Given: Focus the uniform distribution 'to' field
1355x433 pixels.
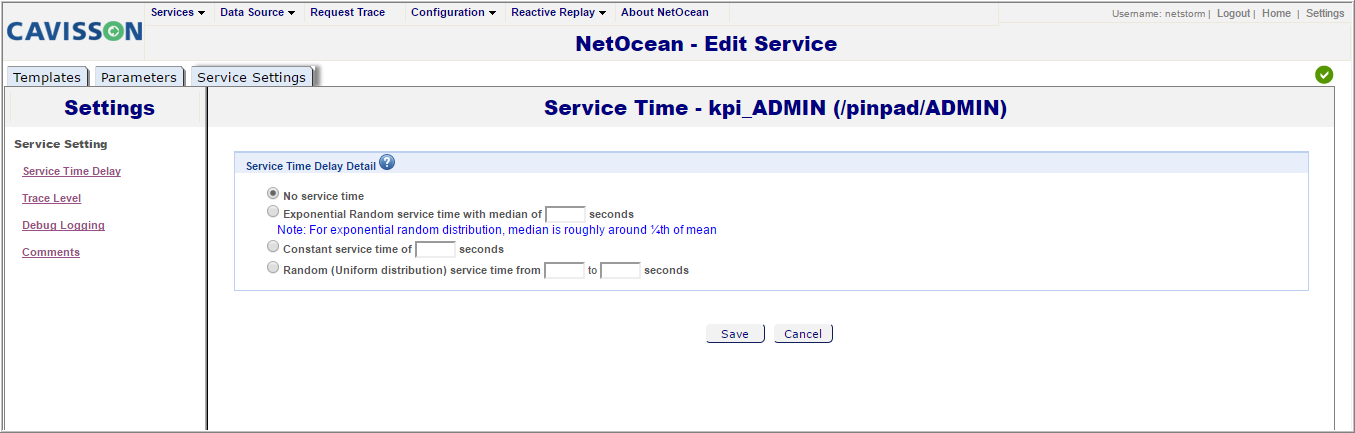Looking at the screenshot, I should (620, 270).
